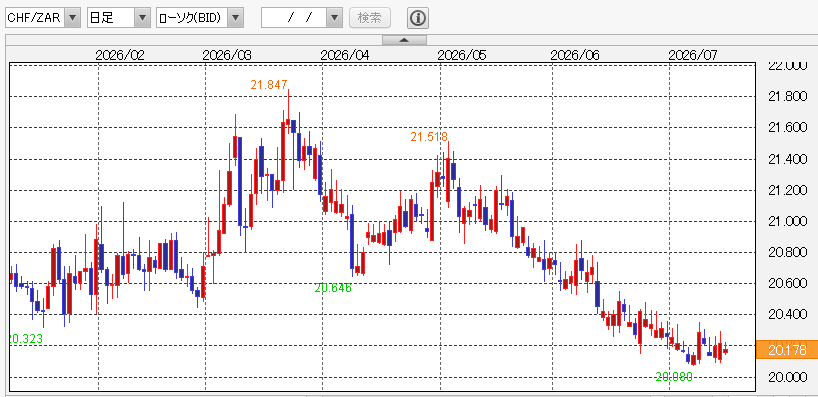Click the 20.000 price axis label
This screenshot has width=818, height=397.
point(788,377)
